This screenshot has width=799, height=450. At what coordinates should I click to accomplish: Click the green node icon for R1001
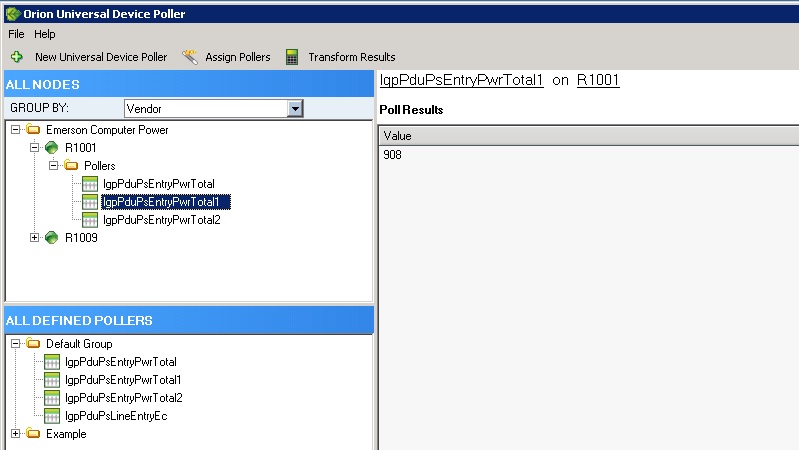pyautogui.click(x=51, y=148)
